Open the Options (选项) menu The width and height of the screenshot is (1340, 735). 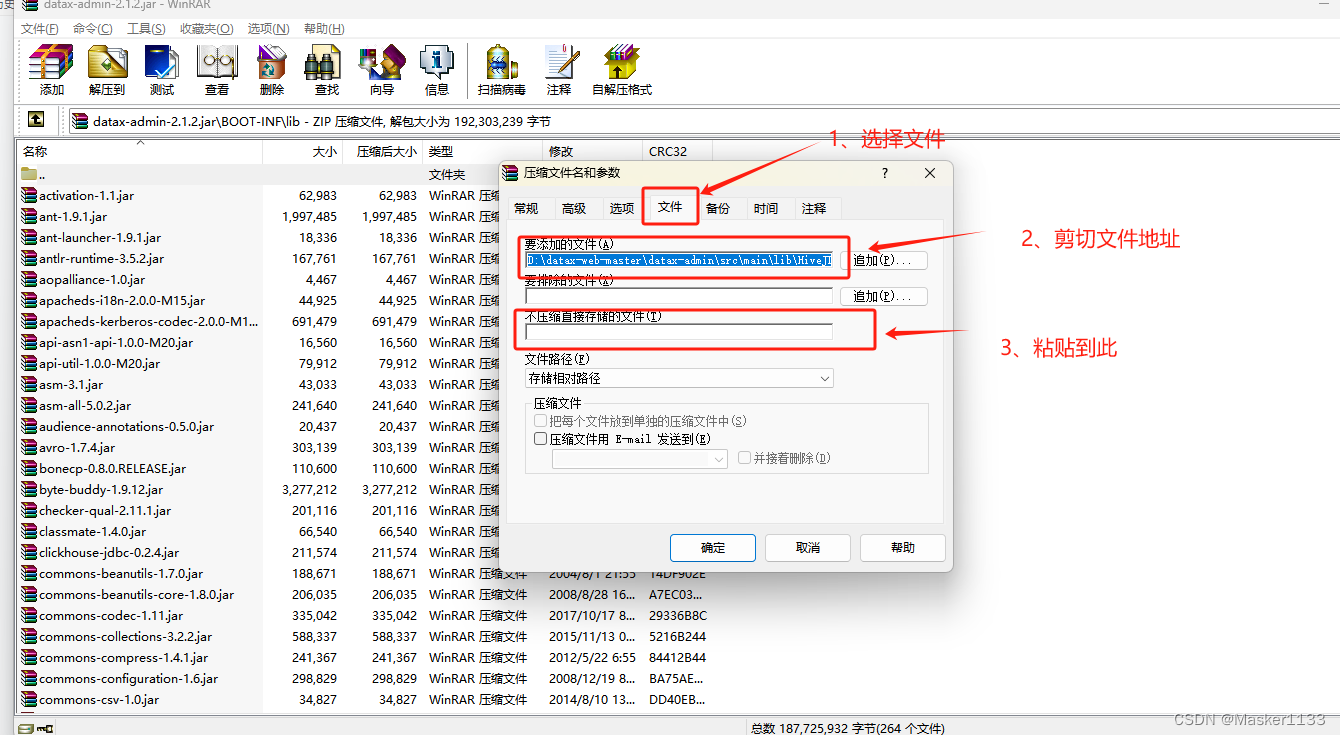pos(268,29)
